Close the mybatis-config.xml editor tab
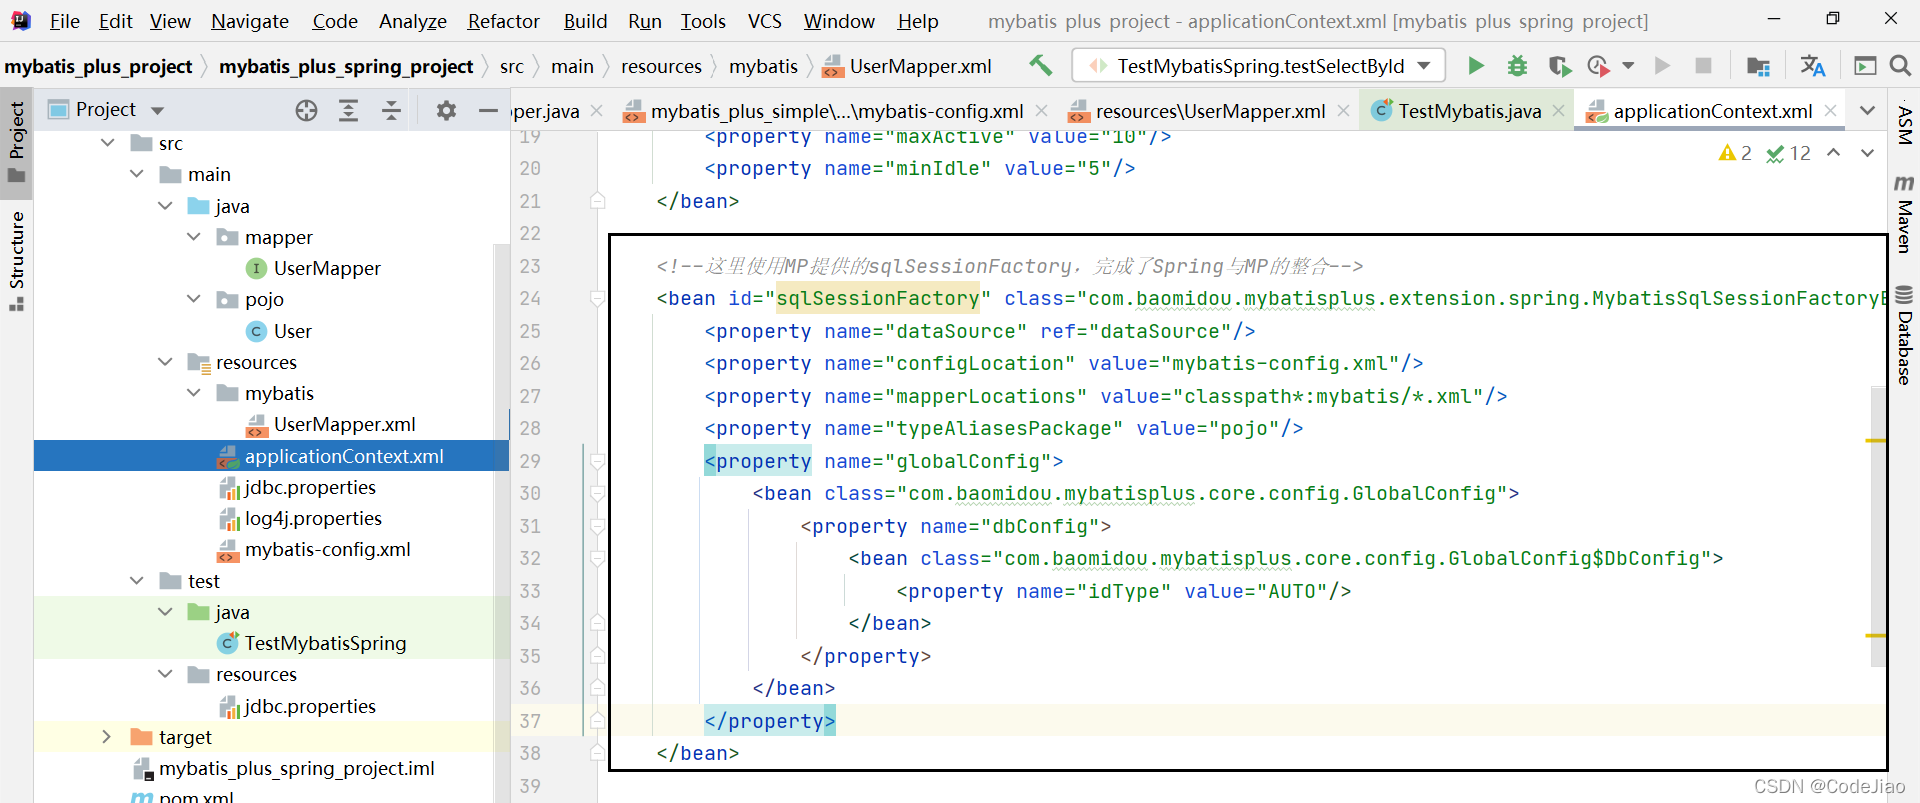This screenshot has width=1920, height=803. (1041, 111)
